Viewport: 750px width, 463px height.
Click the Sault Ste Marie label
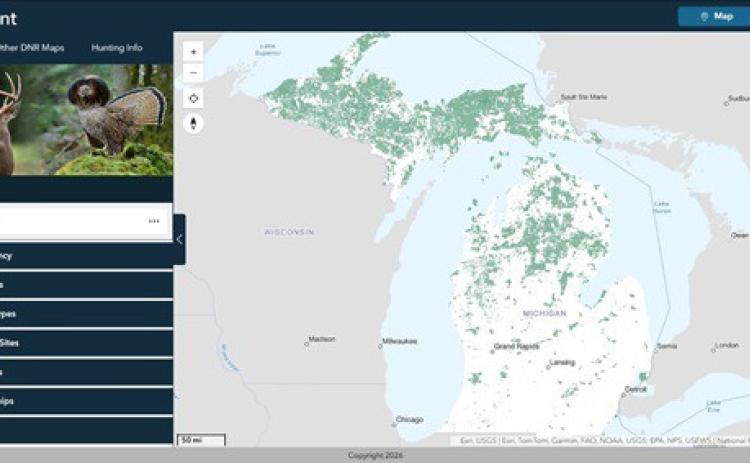tap(584, 97)
